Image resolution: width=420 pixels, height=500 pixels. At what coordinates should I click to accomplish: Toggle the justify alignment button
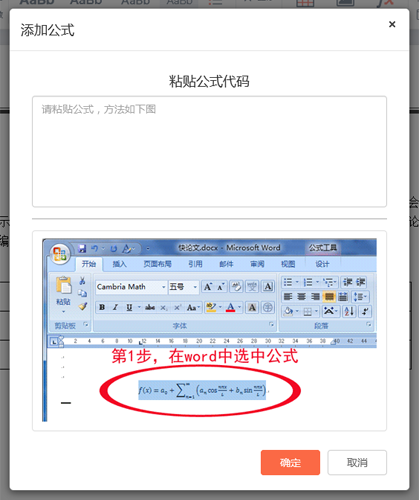coord(329,296)
